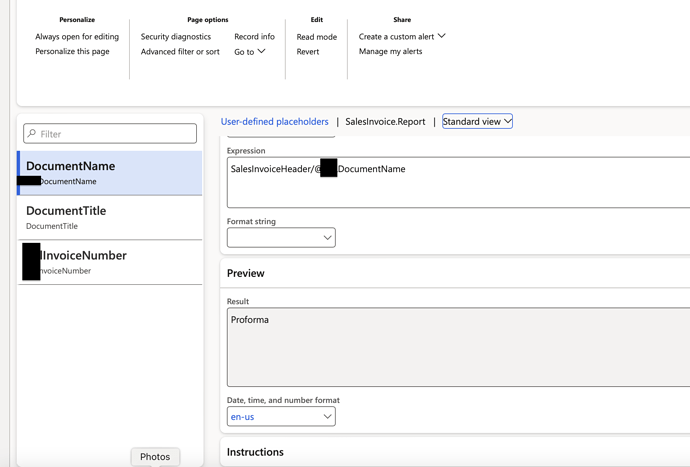Screen dimensions: 690x467
Task: Expand the en-us date format dropdown
Action: point(281,417)
